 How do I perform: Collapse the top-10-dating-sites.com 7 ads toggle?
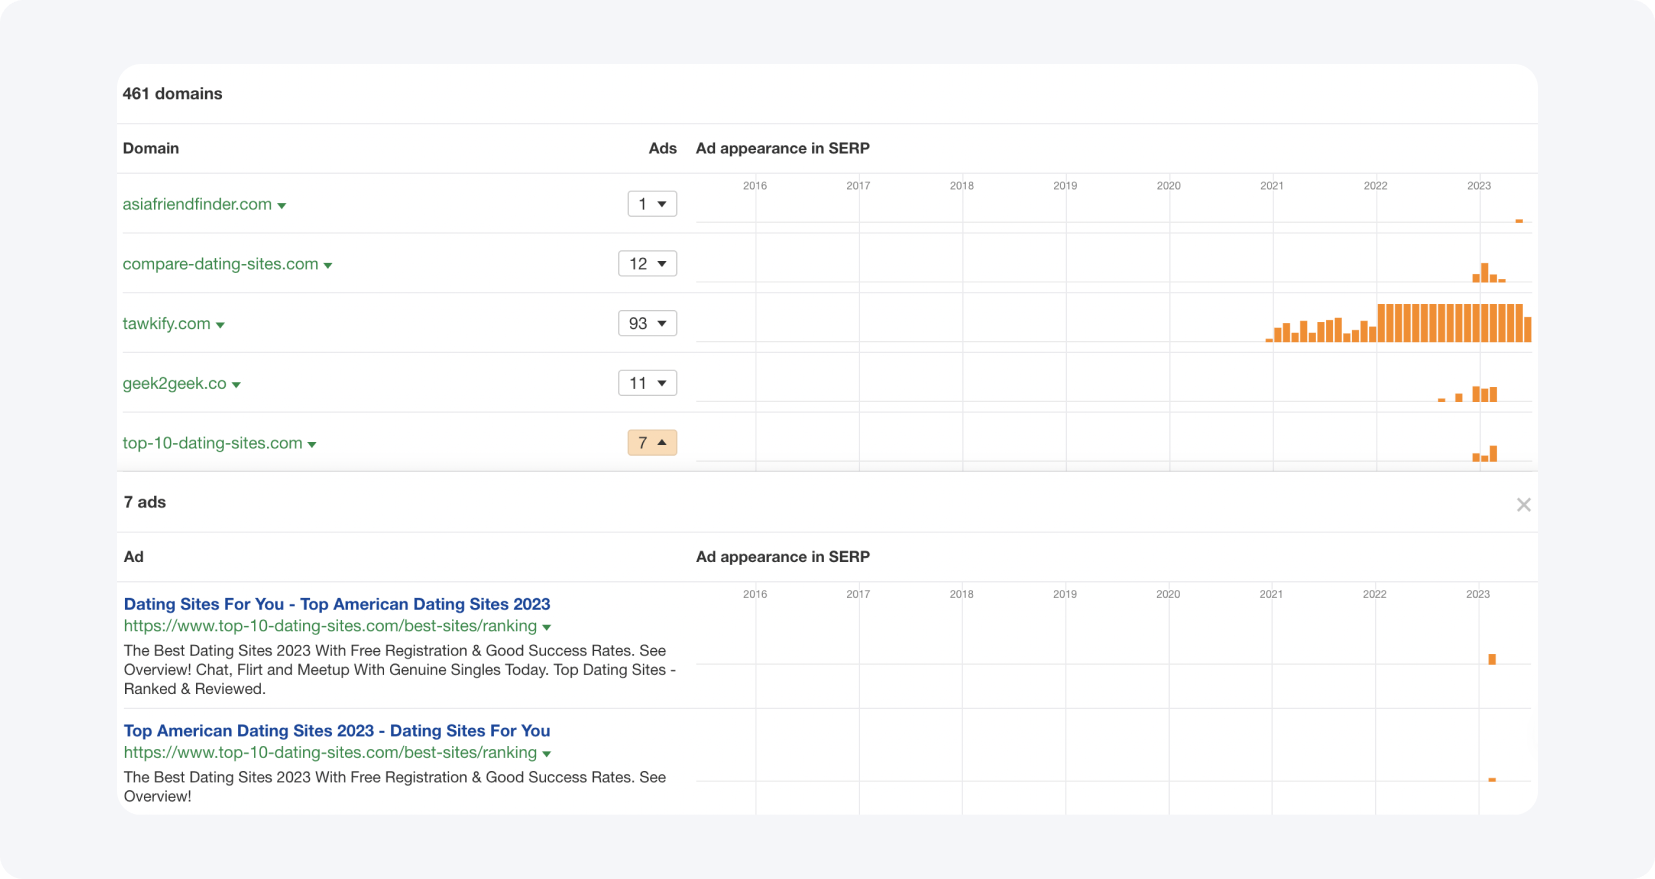(652, 443)
